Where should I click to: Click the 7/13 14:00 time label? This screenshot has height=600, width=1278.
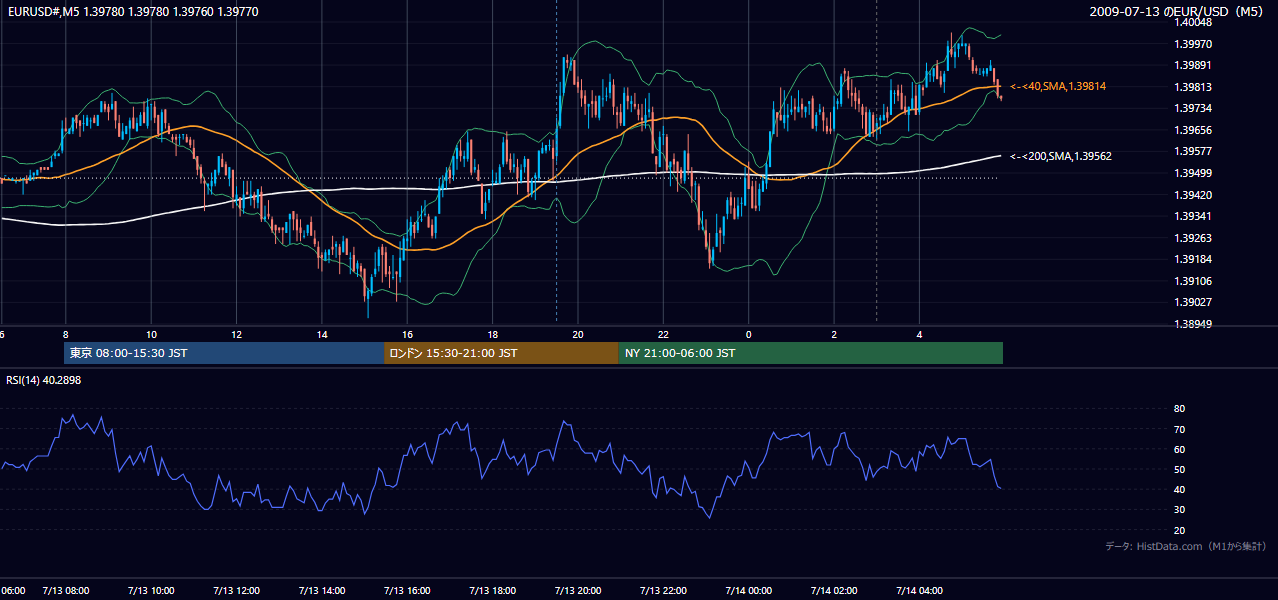(x=322, y=590)
